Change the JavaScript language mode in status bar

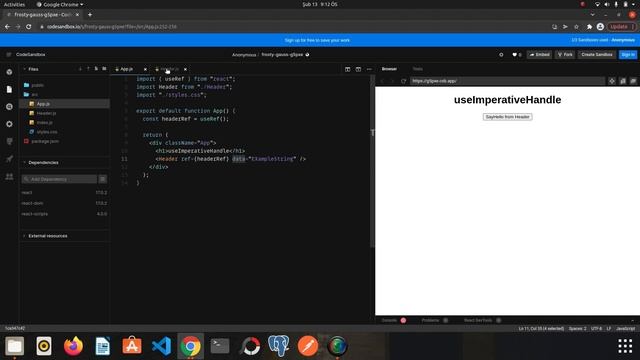click(x=625, y=329)
